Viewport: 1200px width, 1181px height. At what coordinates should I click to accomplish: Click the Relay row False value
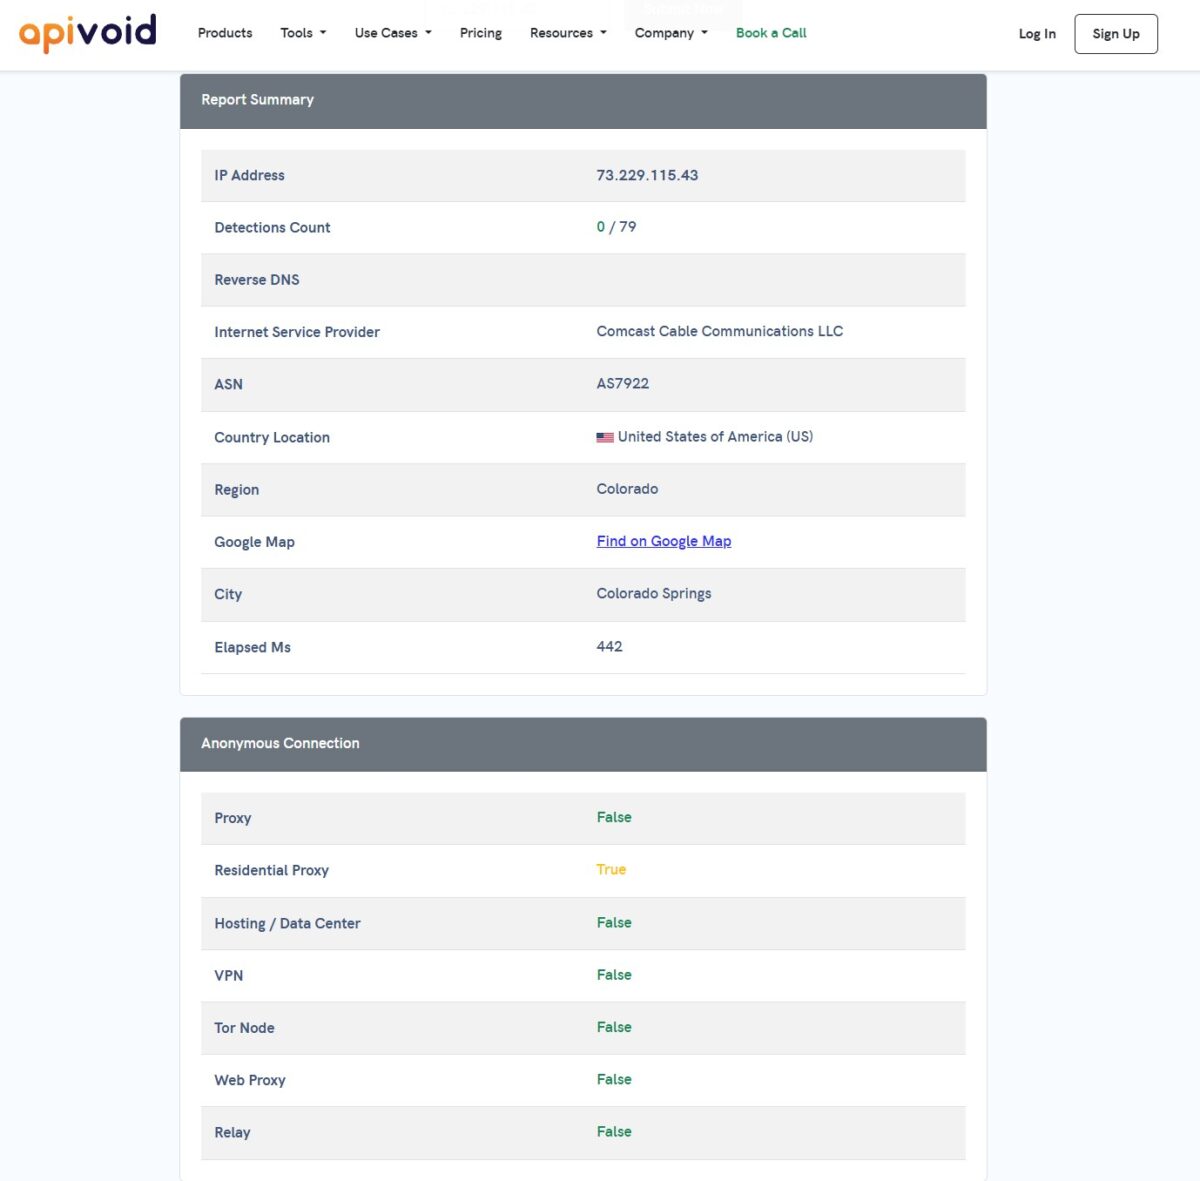coord(614,1131)
